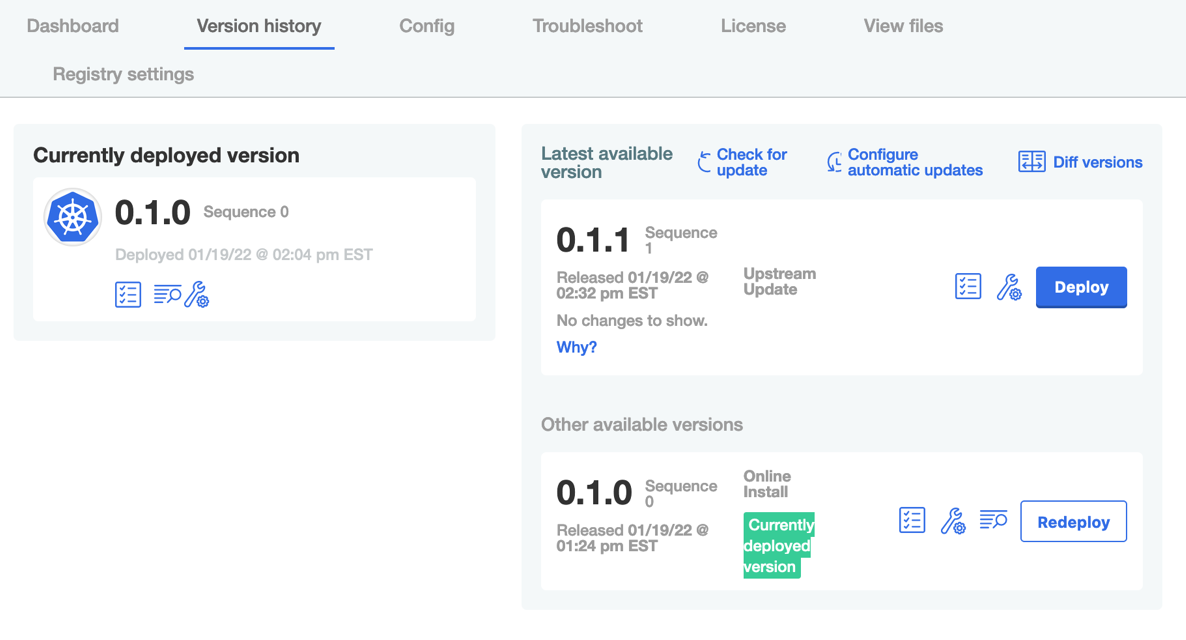Viewport: 1186px width, 640px height.
Task: Open Configure automatic updates
Action: point(904,162)
